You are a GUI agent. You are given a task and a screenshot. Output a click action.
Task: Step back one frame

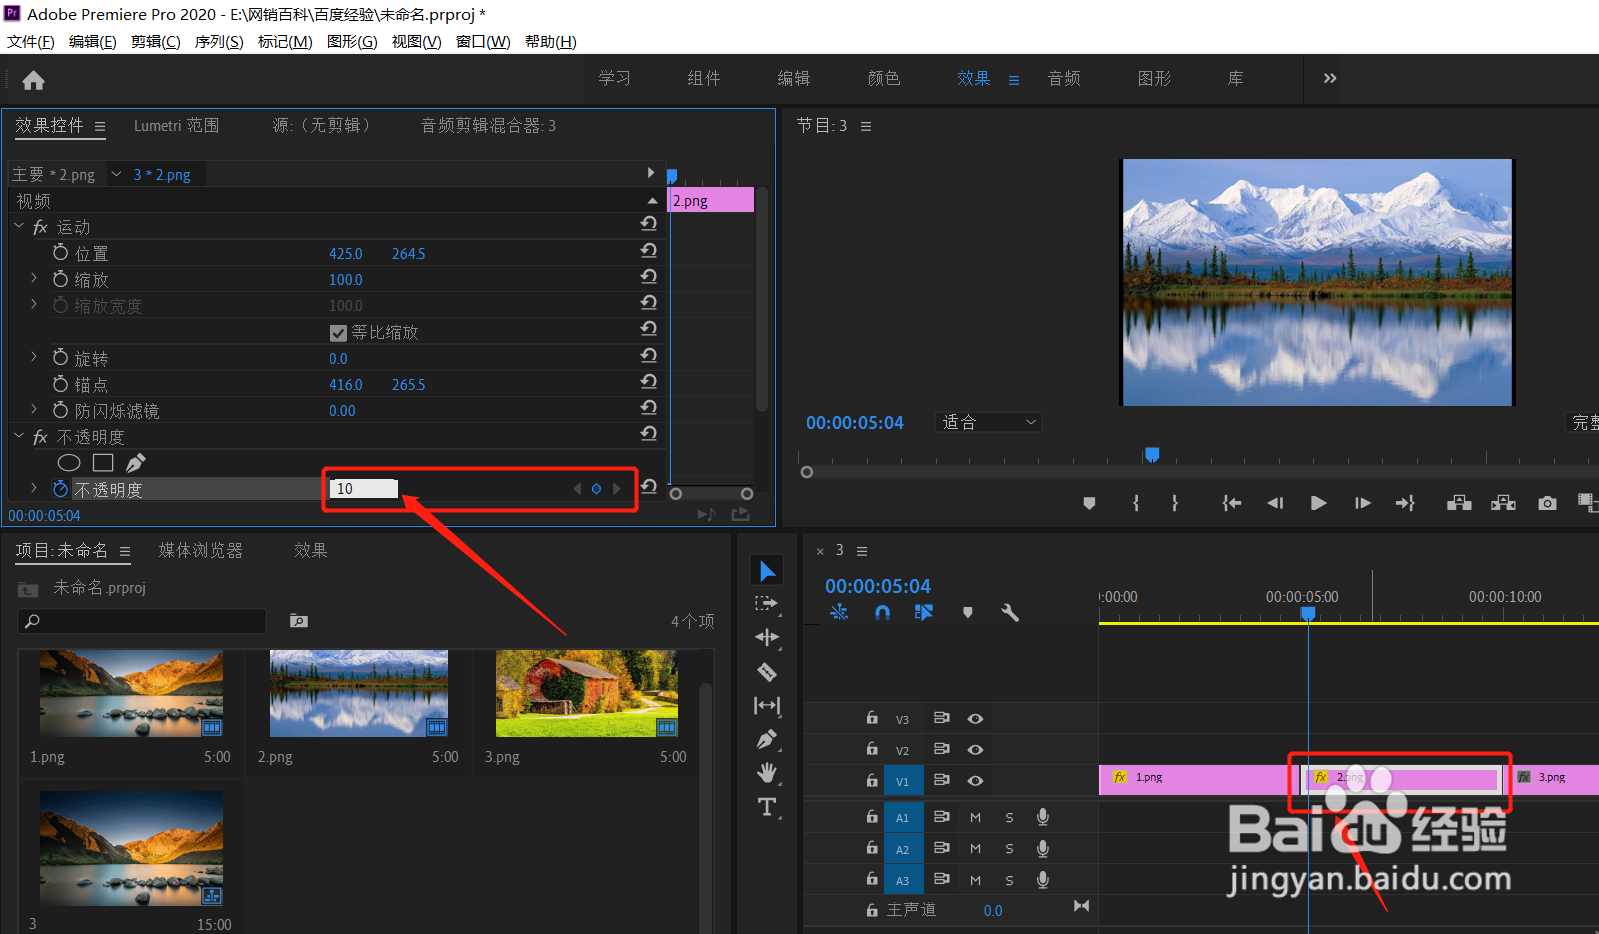[1275, 503]
